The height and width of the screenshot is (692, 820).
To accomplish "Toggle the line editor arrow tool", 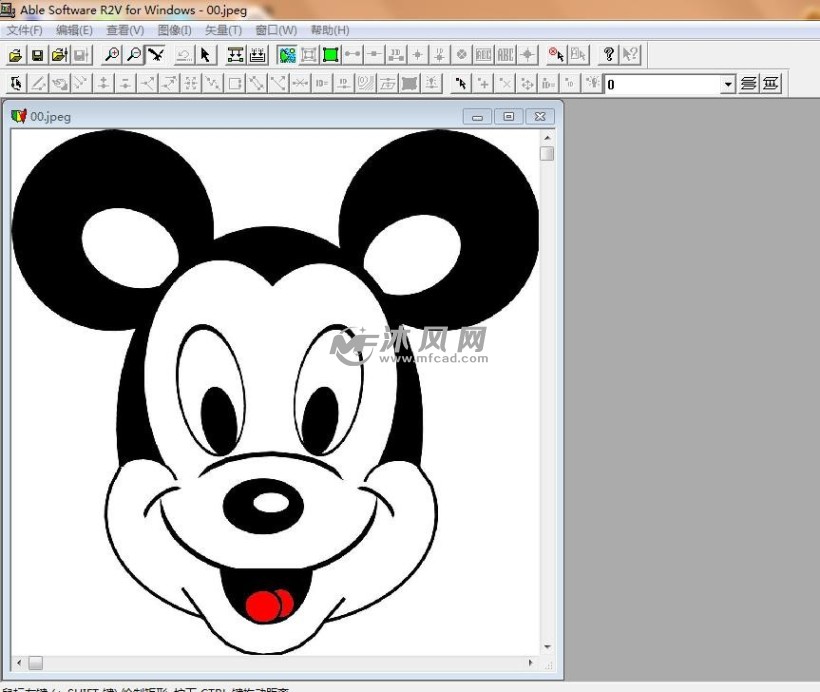I will tap(16, 84).
